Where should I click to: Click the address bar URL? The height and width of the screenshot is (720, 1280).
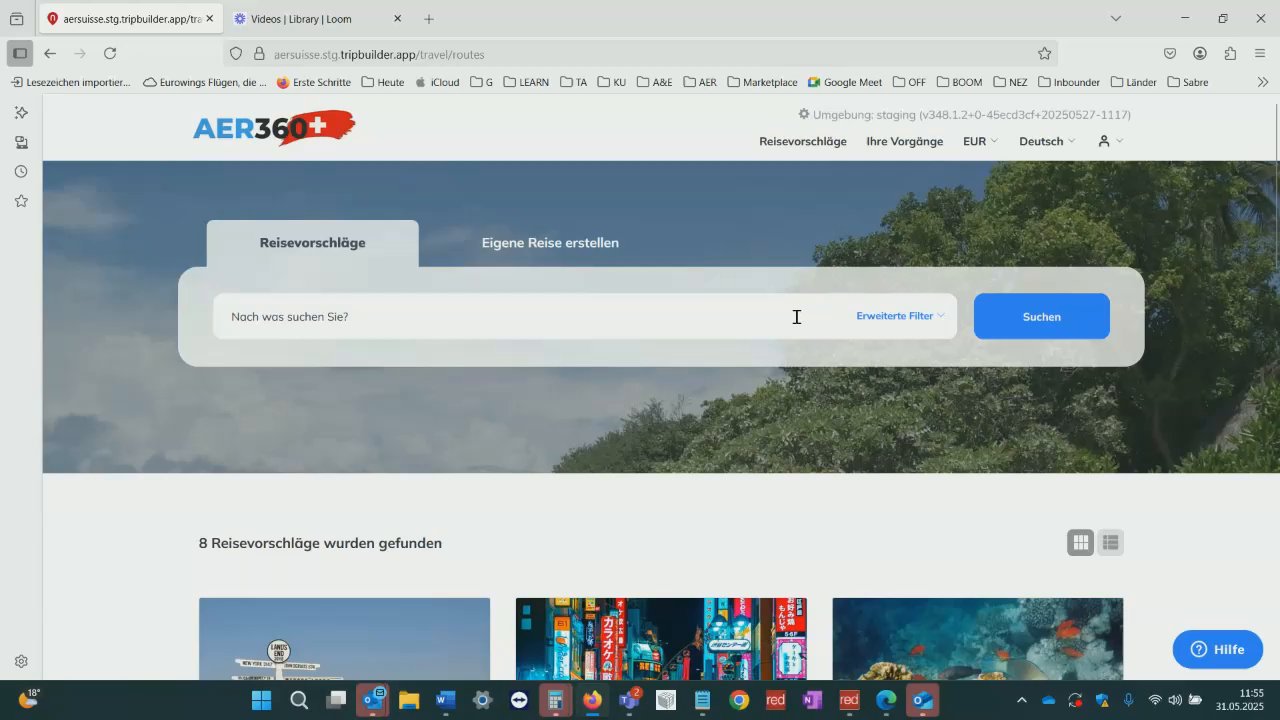point(379,54)
